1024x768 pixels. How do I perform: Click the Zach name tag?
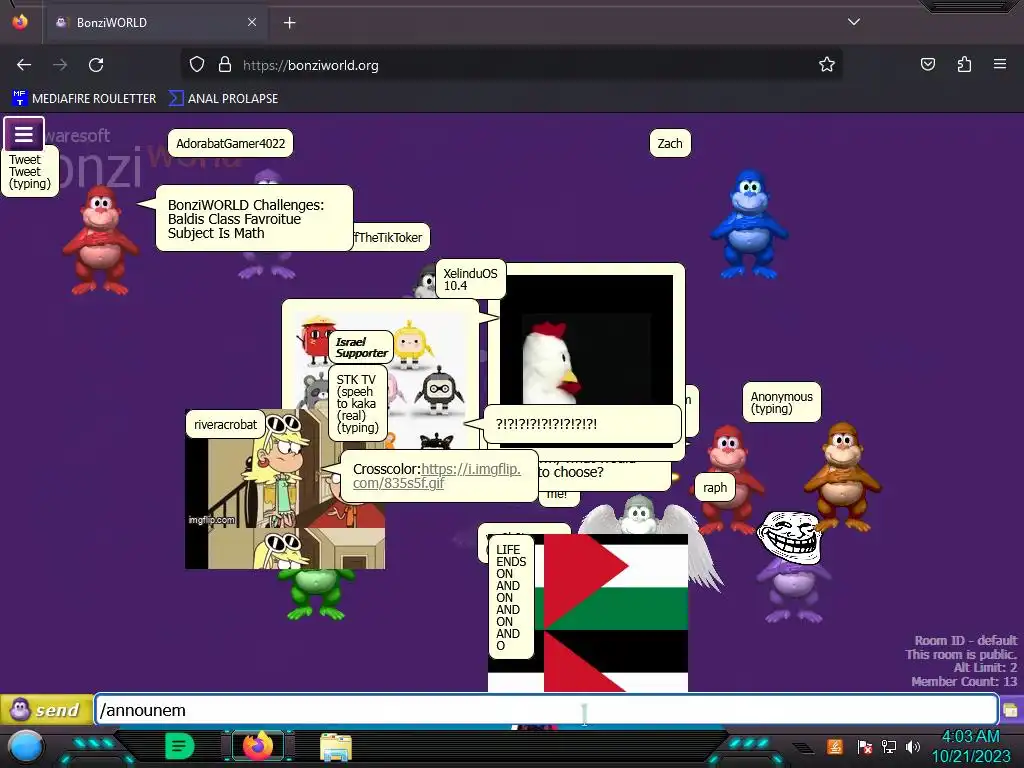click(x=670, y=144)
